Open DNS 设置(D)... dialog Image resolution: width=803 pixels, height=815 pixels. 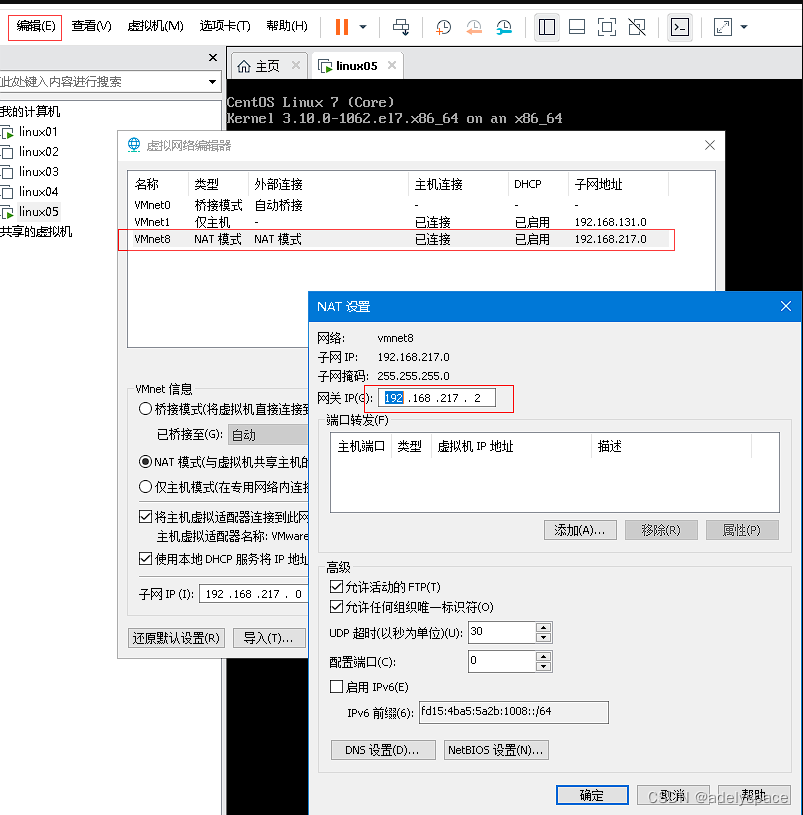pyautogui.click(x=383, y=750)
